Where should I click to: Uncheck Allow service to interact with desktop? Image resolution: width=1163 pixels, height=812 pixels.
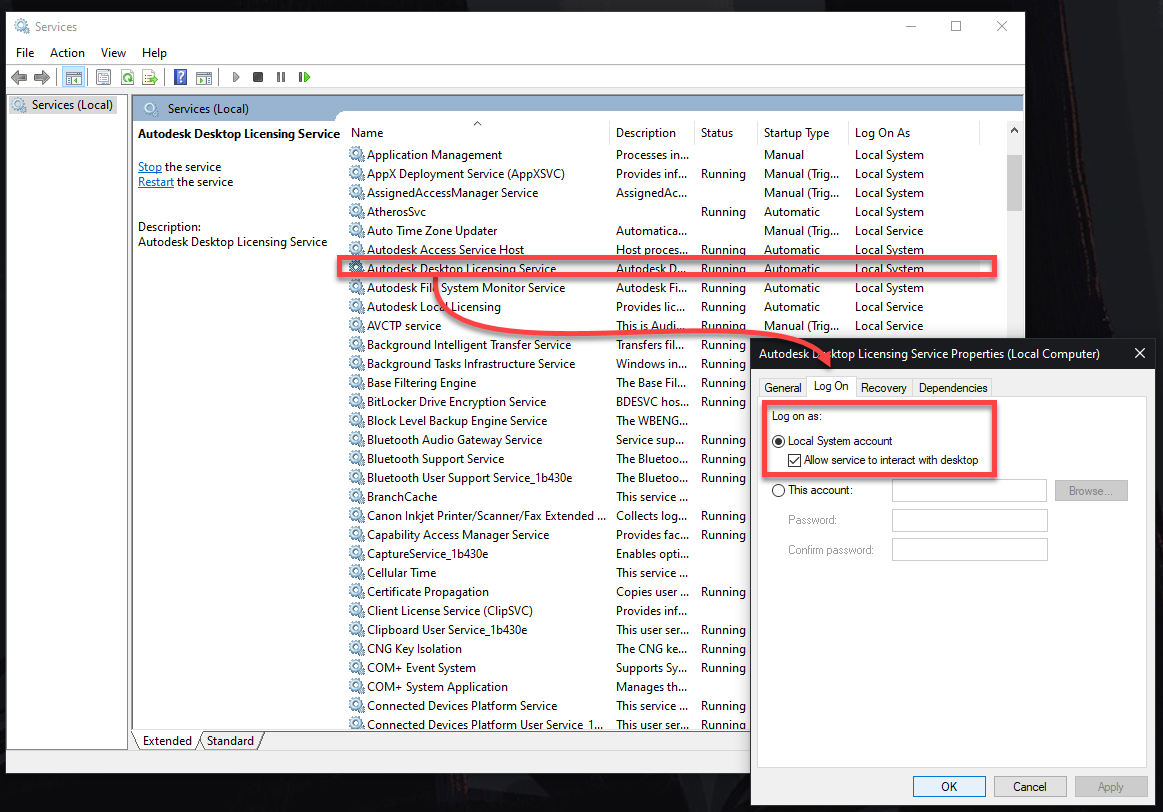click(x=795, y=460)
